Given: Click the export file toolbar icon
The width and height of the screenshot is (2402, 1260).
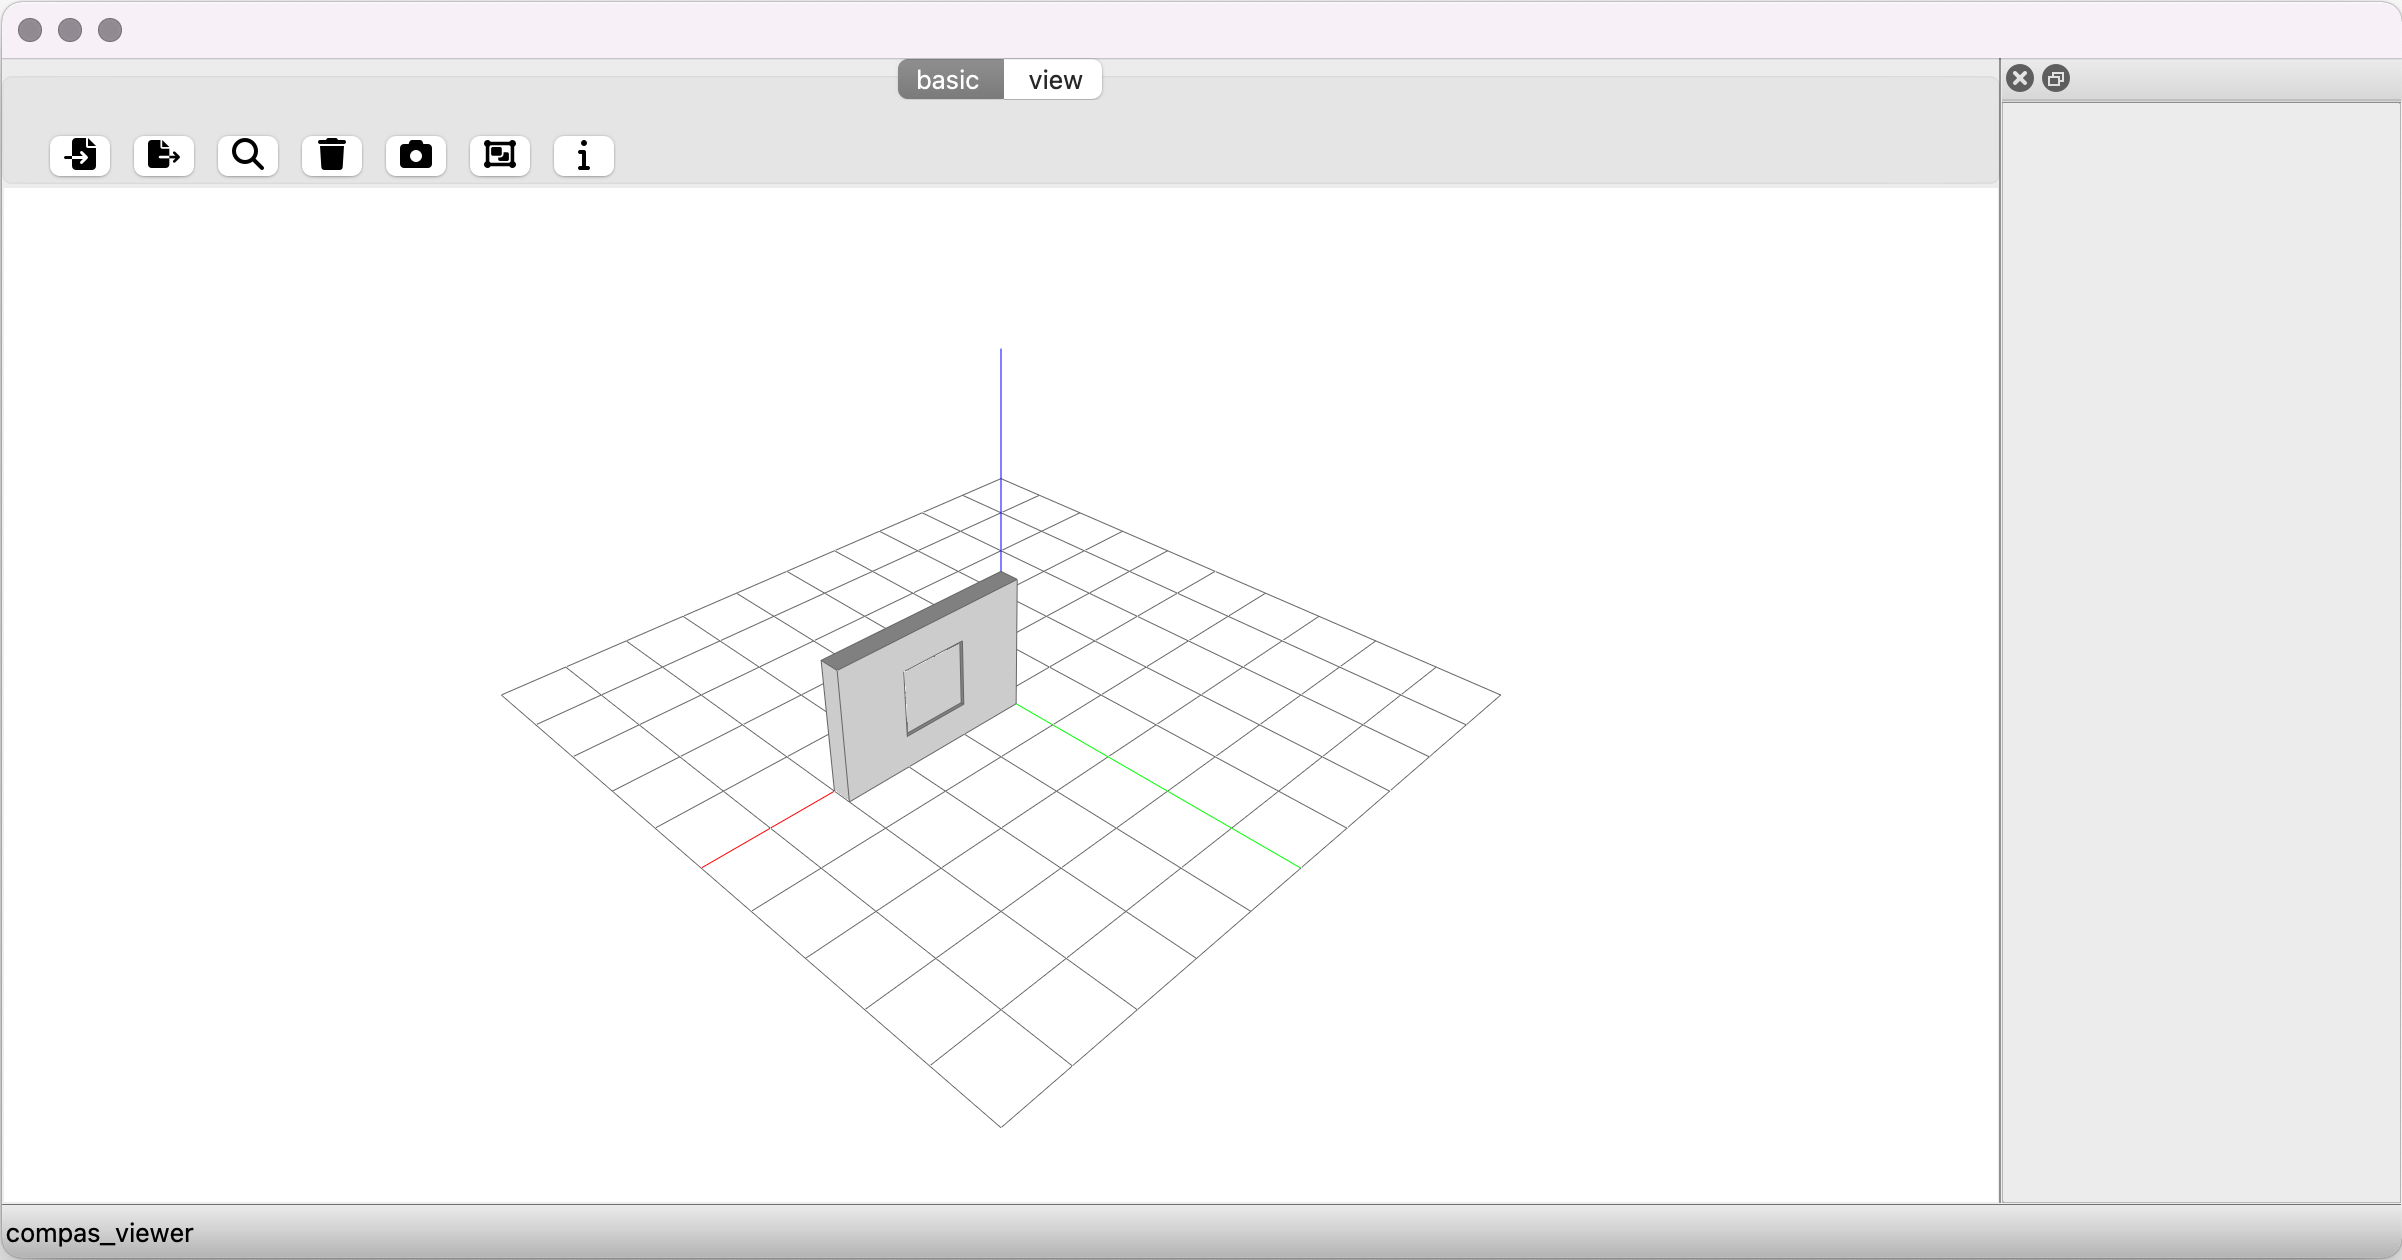Looking at the screenshot, I should tap(164, 155).
